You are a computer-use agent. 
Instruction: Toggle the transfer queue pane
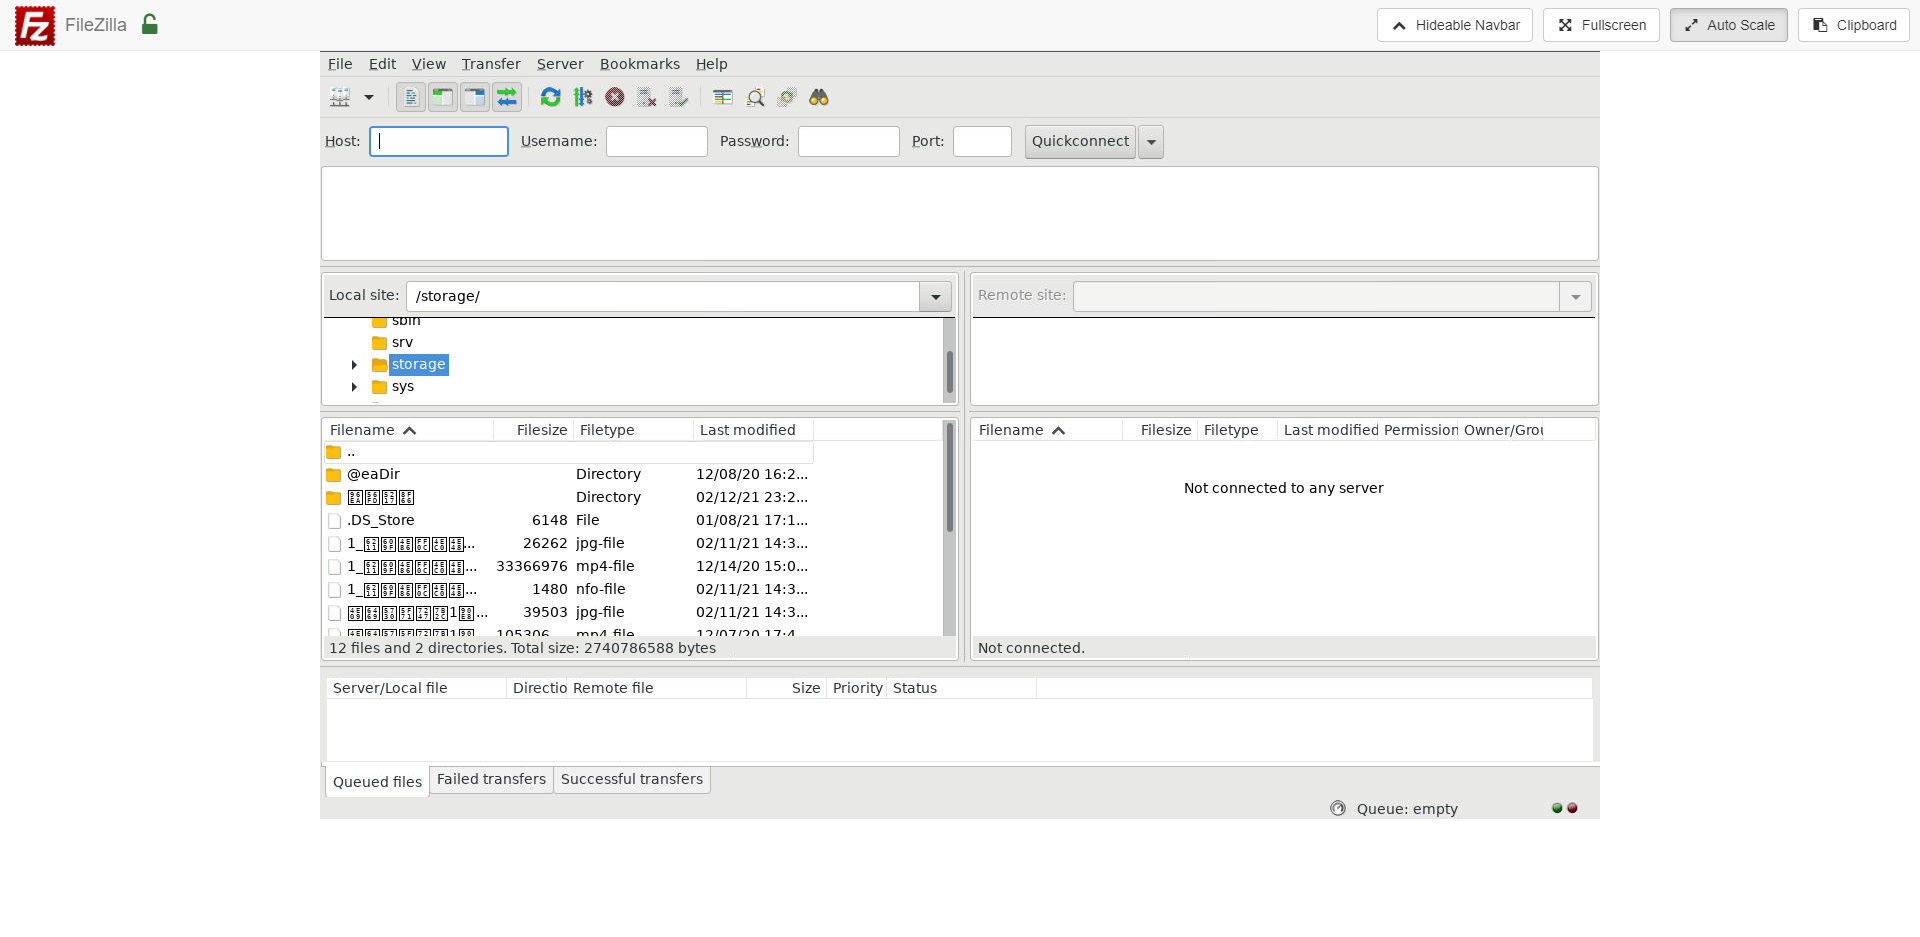tap(507, 97)
